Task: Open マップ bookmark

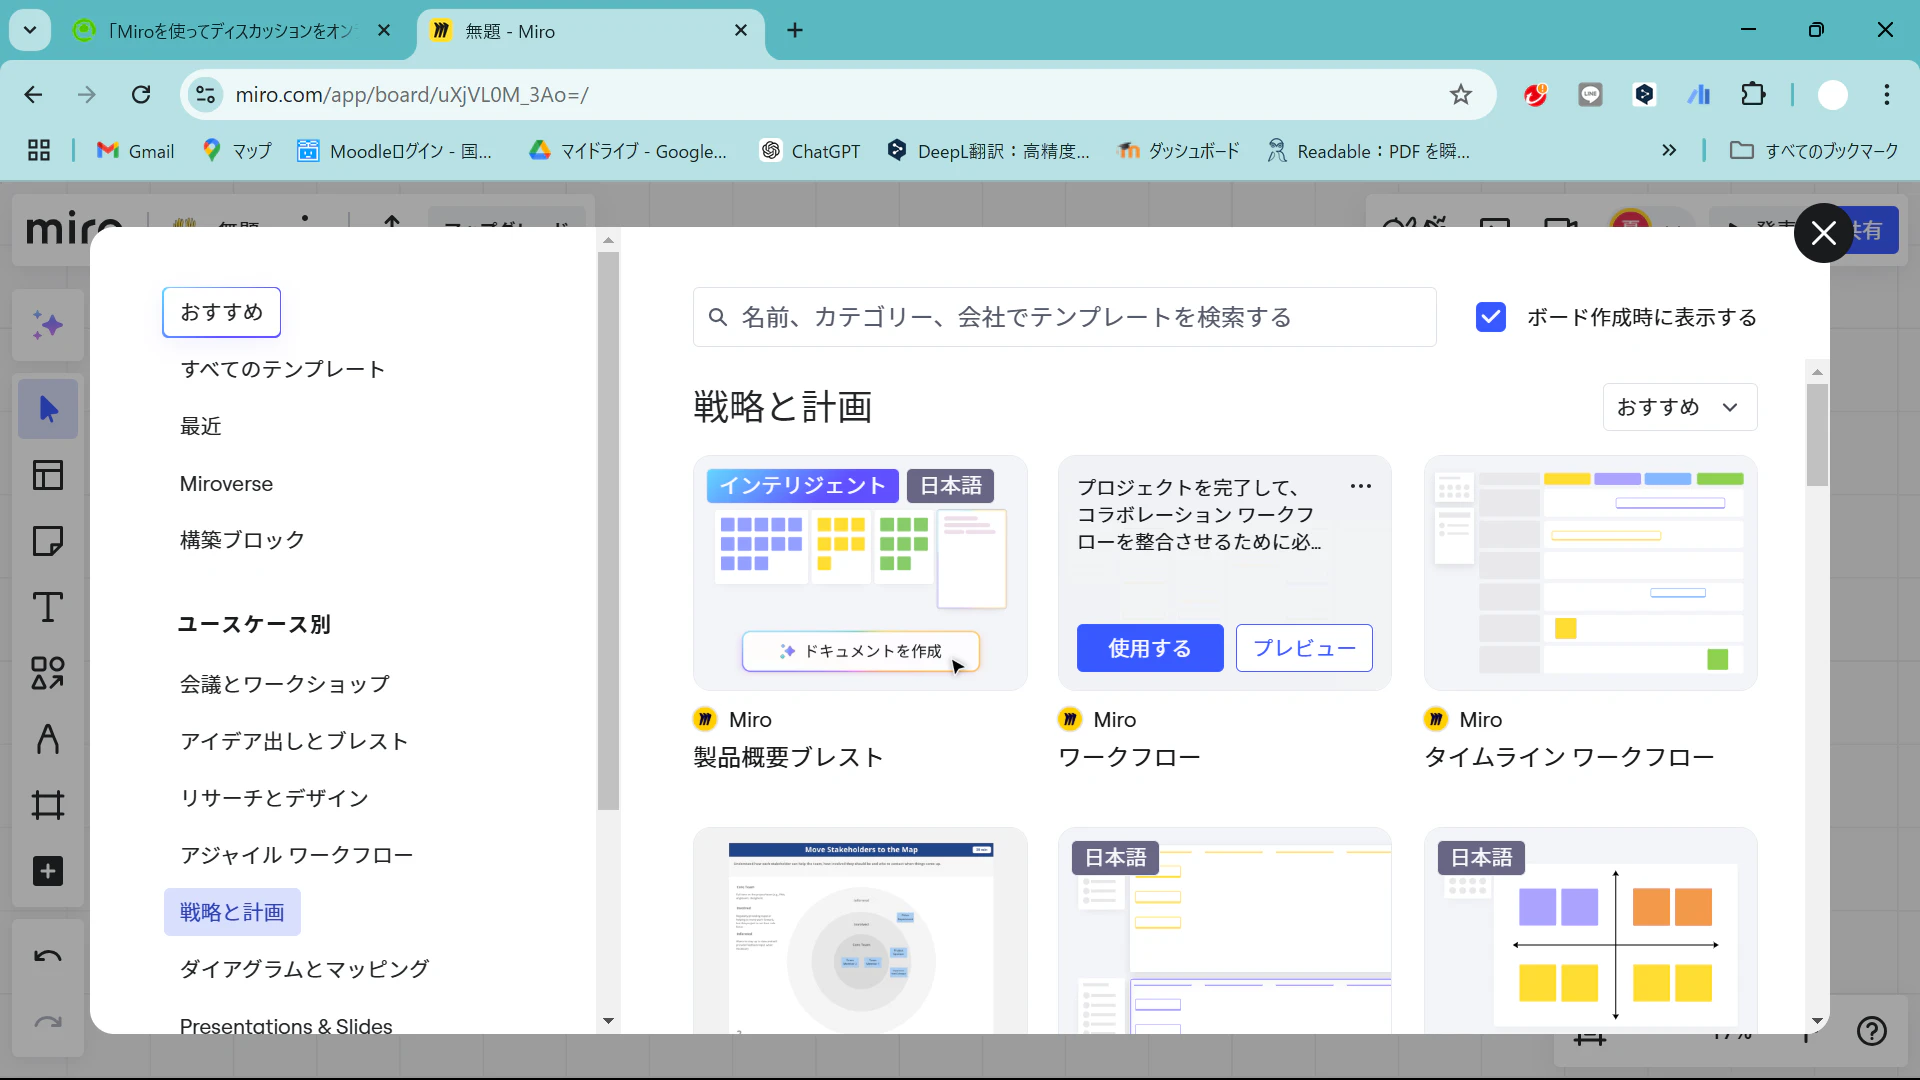Action: [x=236, y=151]
